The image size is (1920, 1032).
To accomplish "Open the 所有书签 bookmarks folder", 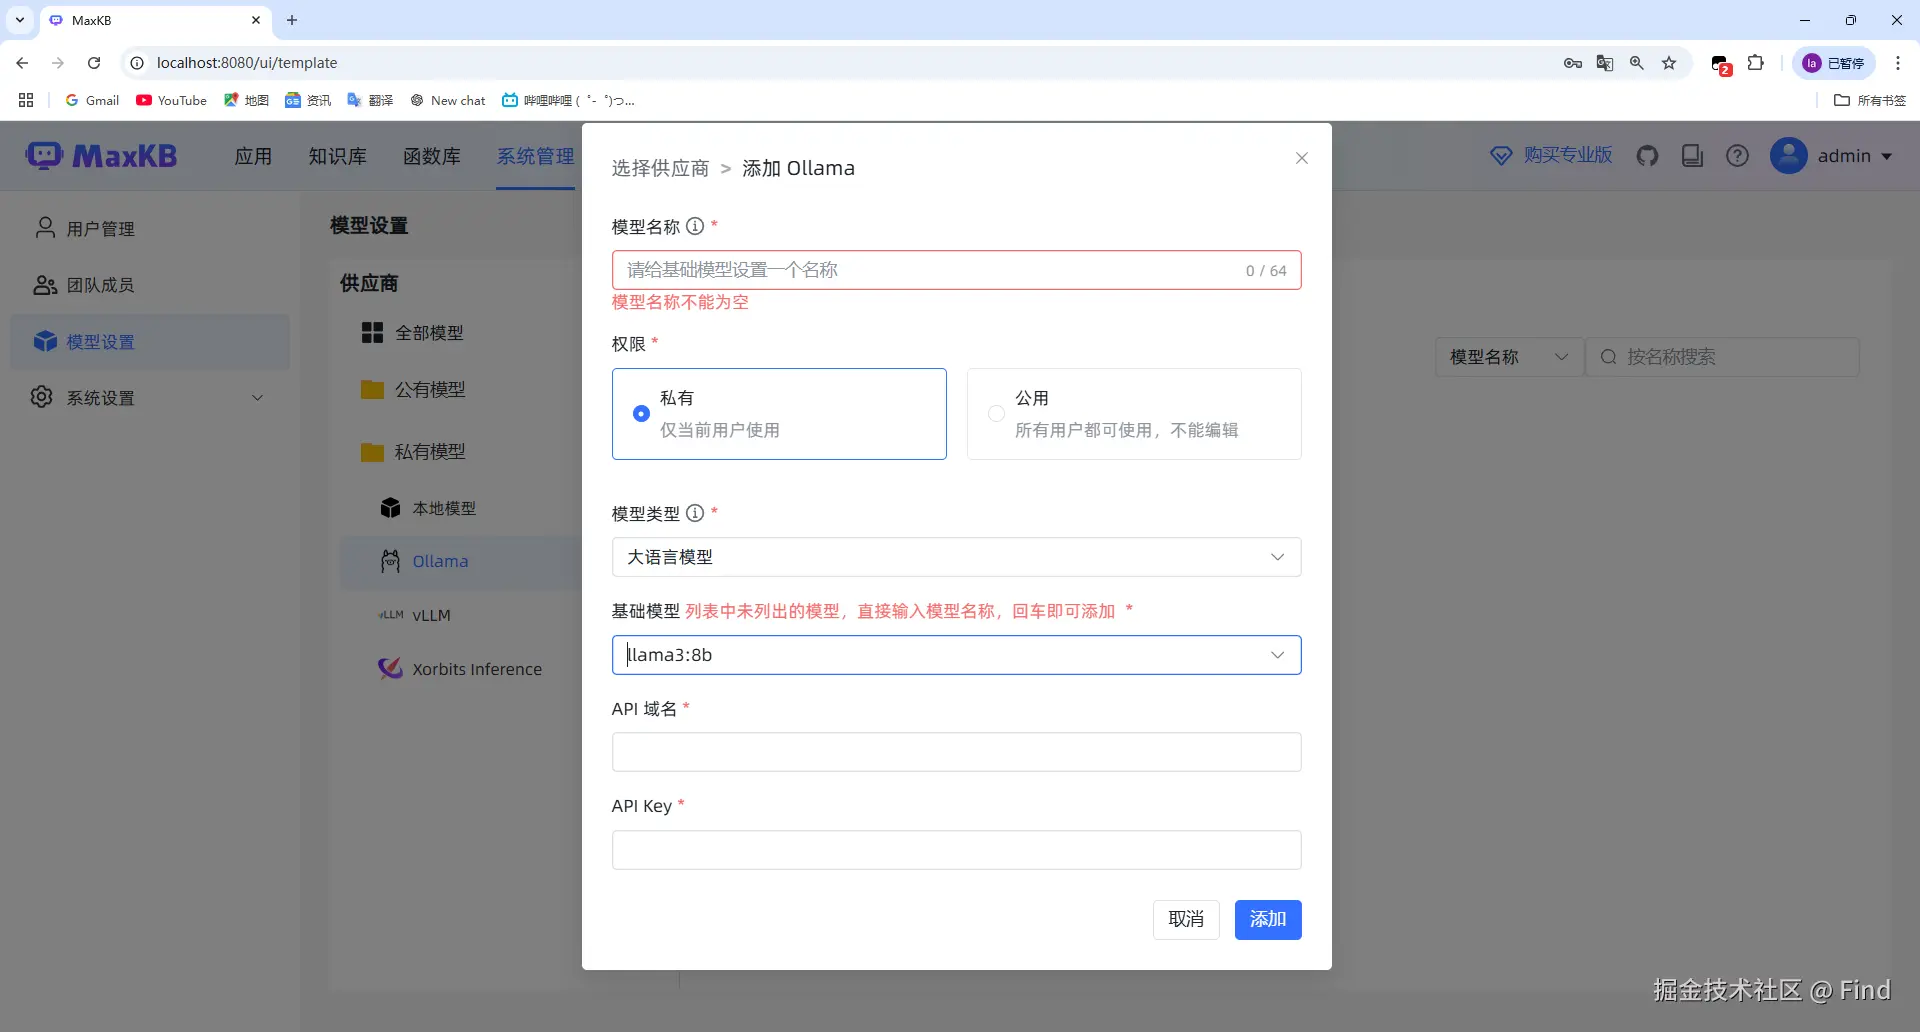I will (1870, 100).
